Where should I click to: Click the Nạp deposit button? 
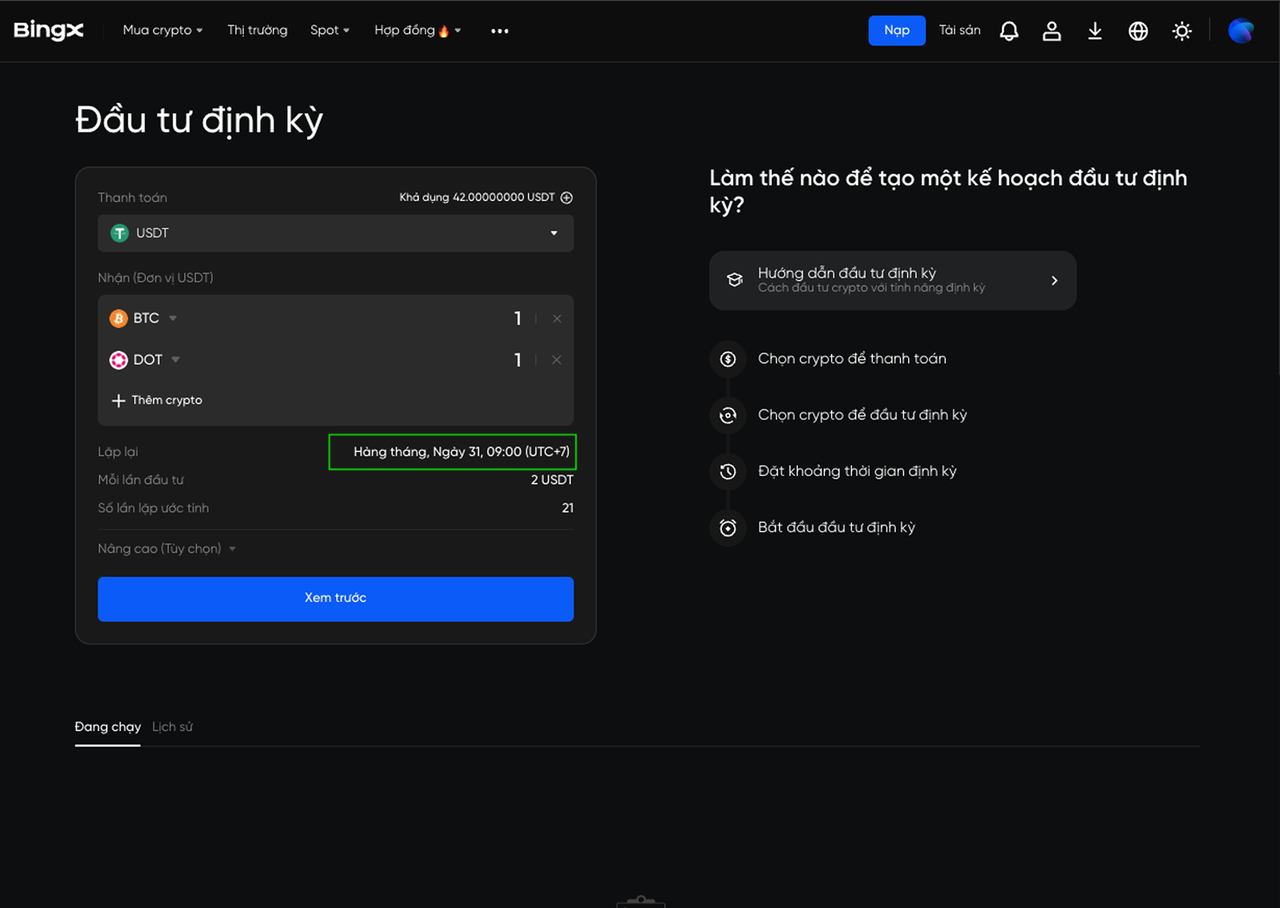[x=896, y=30]
